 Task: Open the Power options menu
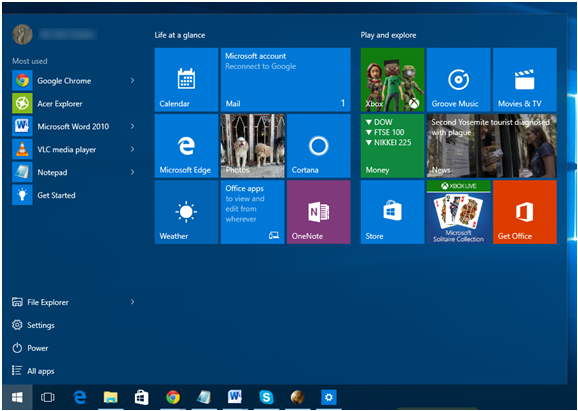[30, 348]
